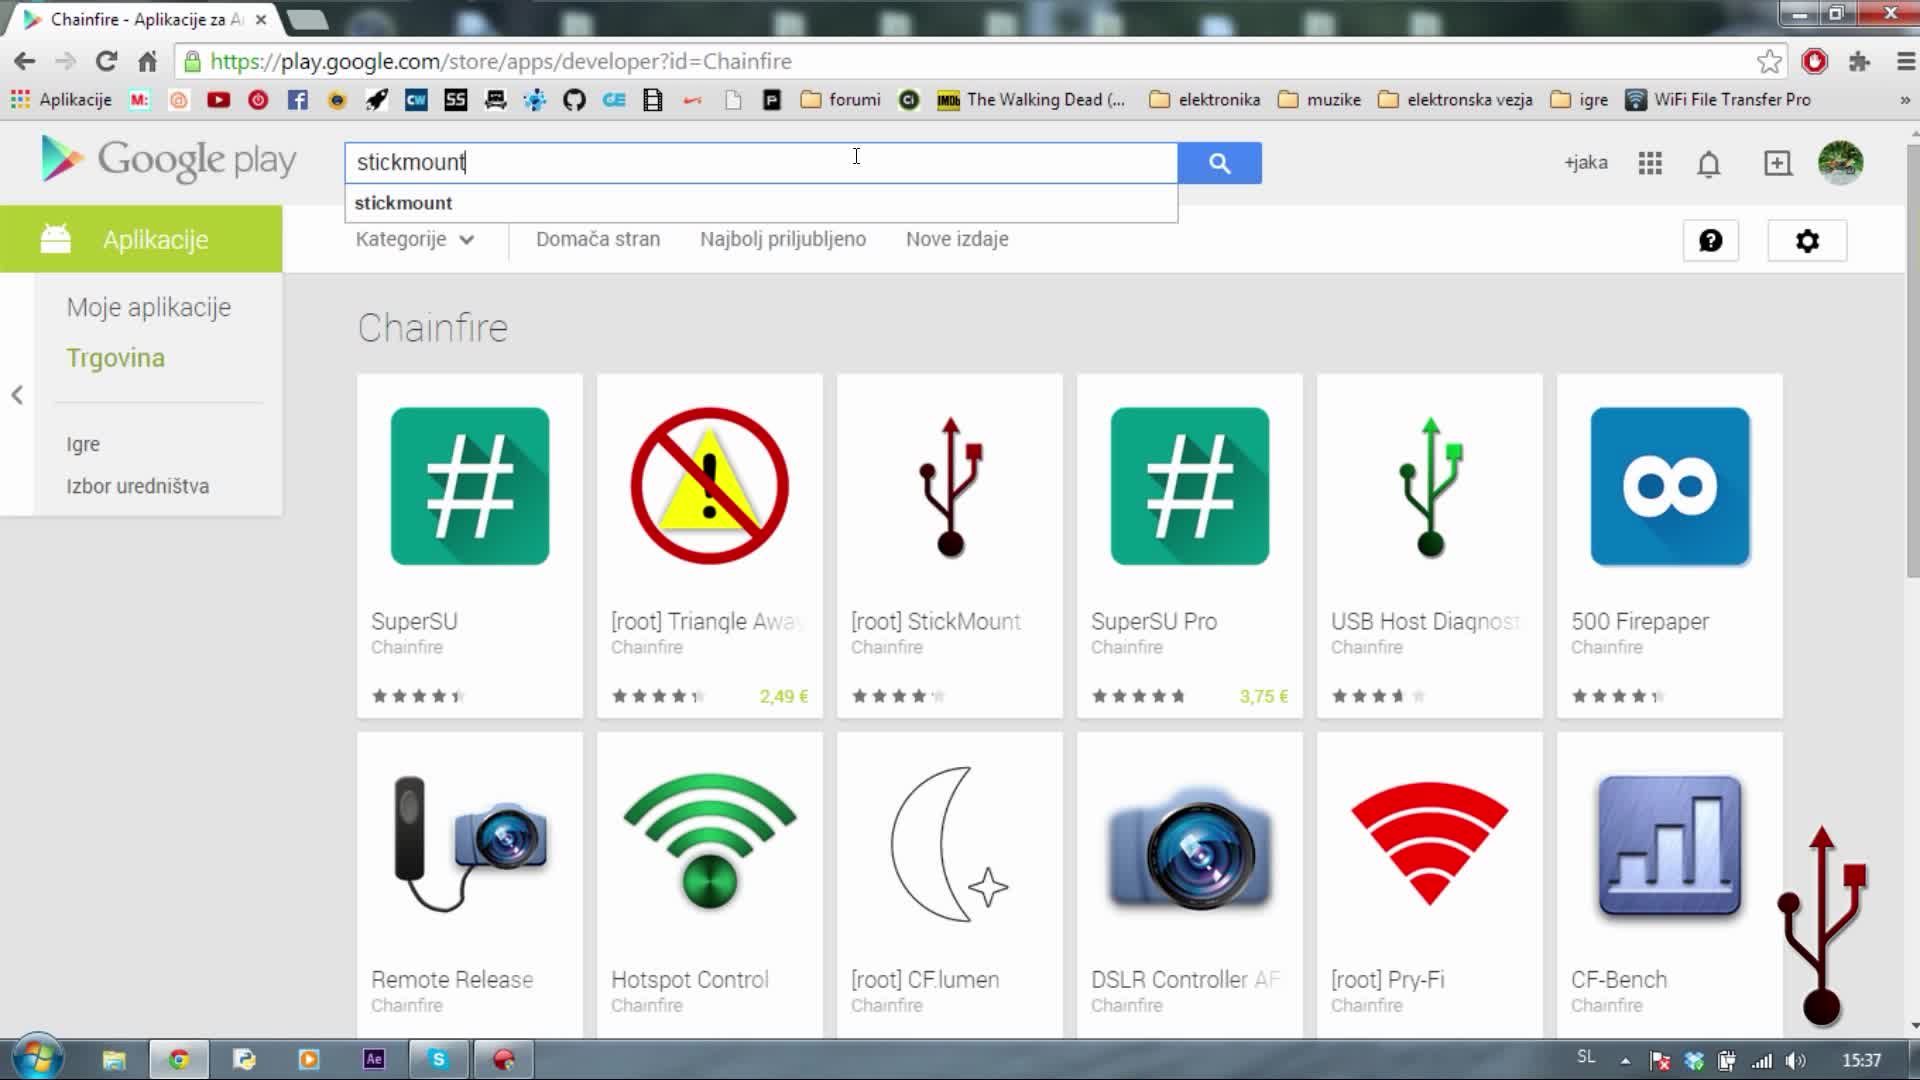1920x1080 pixels.
Task: Expand the Kategorije dropdown
Action: pos(414,239)
